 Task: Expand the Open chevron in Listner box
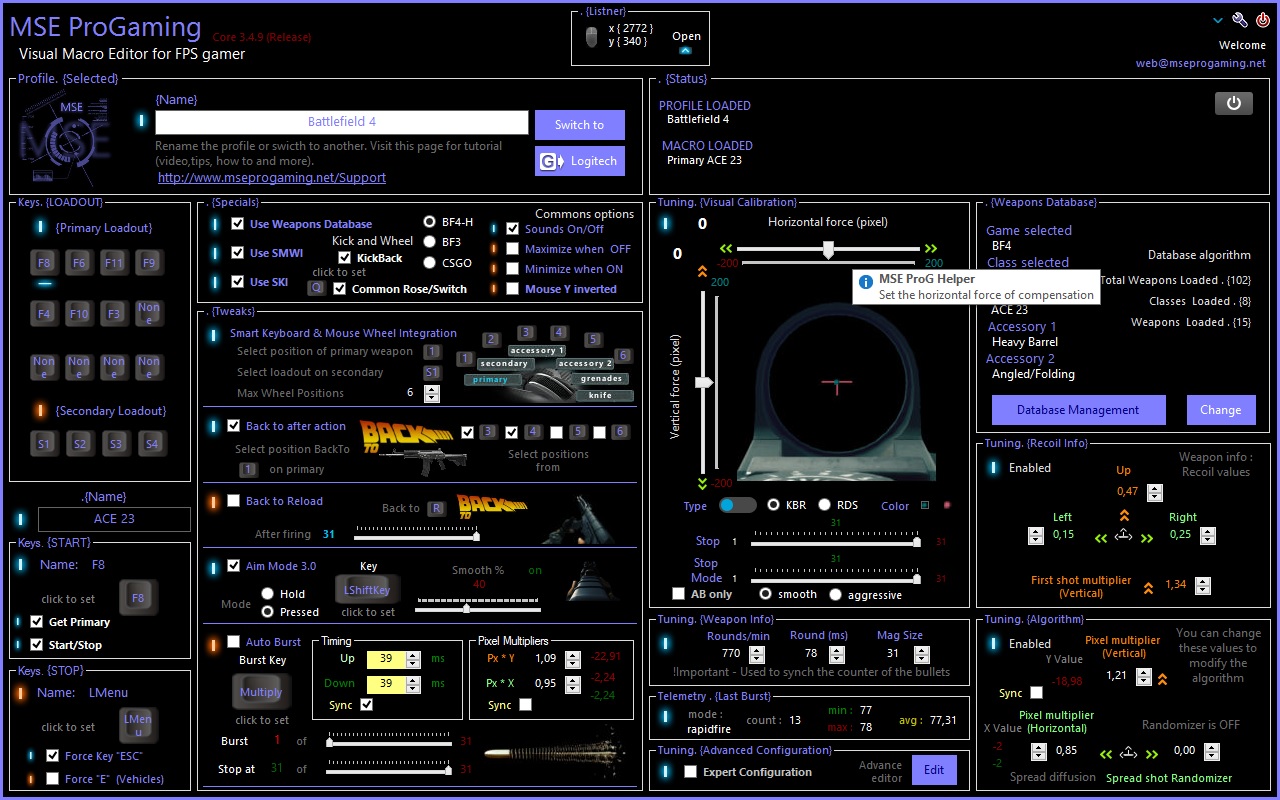coord(685,50)
